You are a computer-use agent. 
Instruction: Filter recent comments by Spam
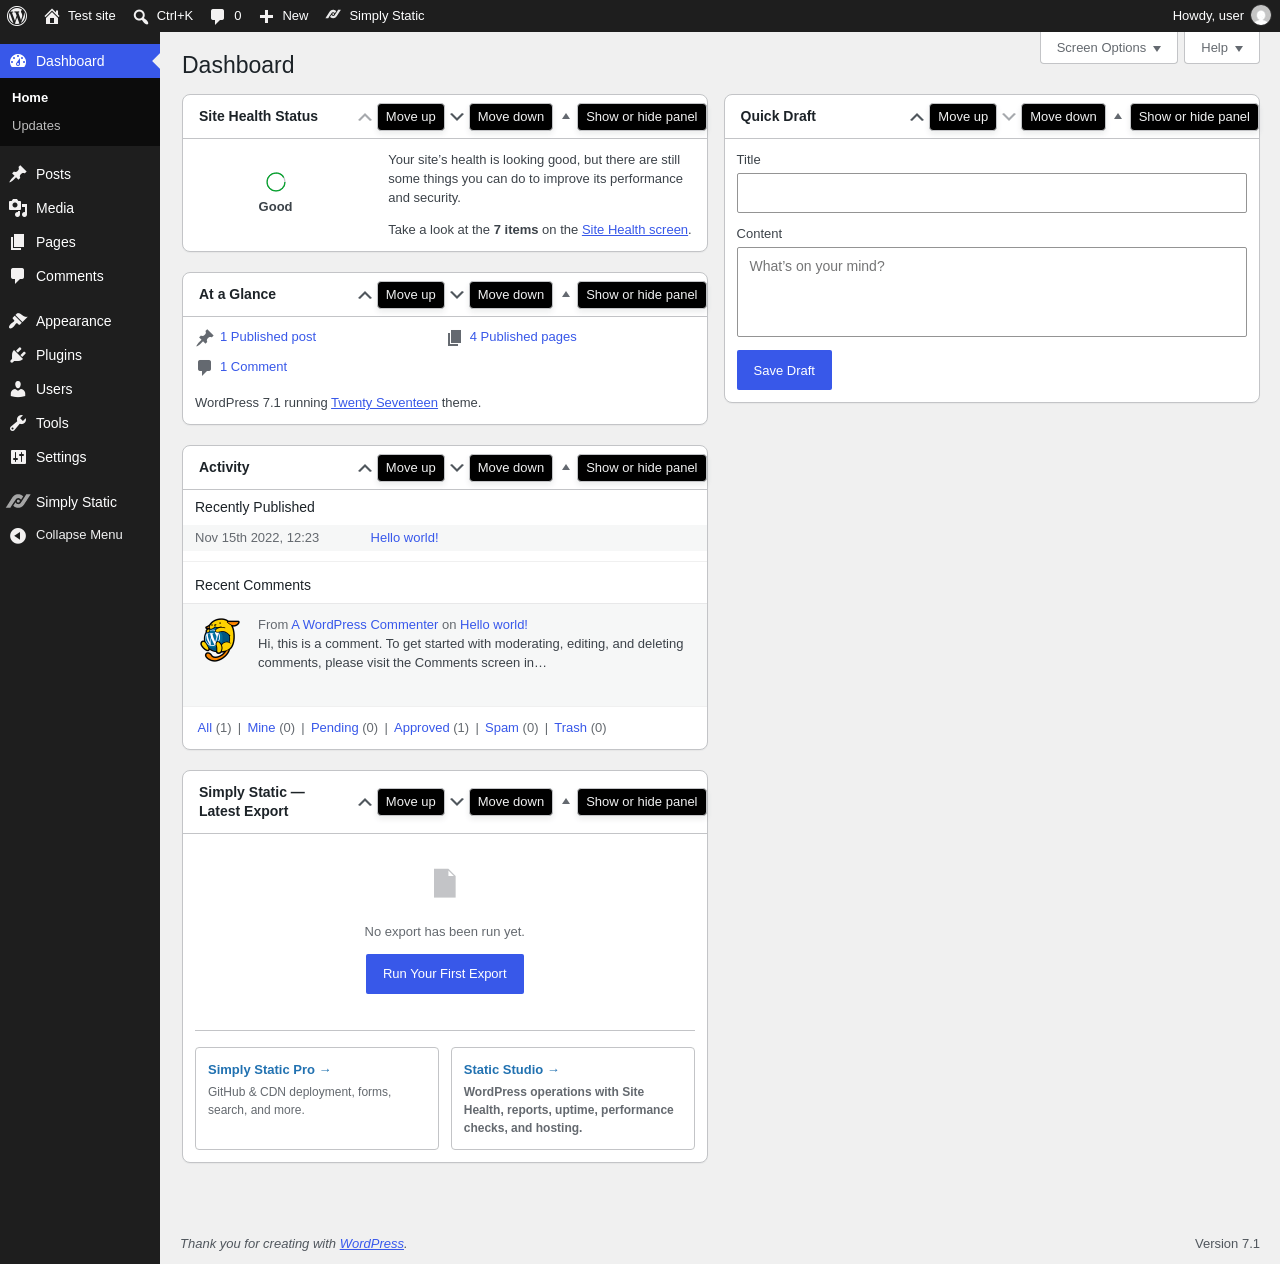point(502,728)
